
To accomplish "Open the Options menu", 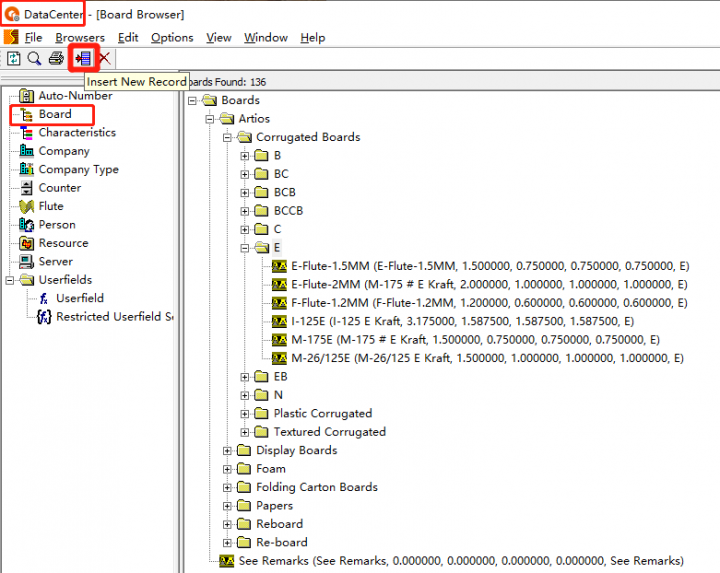I will 172,38.
